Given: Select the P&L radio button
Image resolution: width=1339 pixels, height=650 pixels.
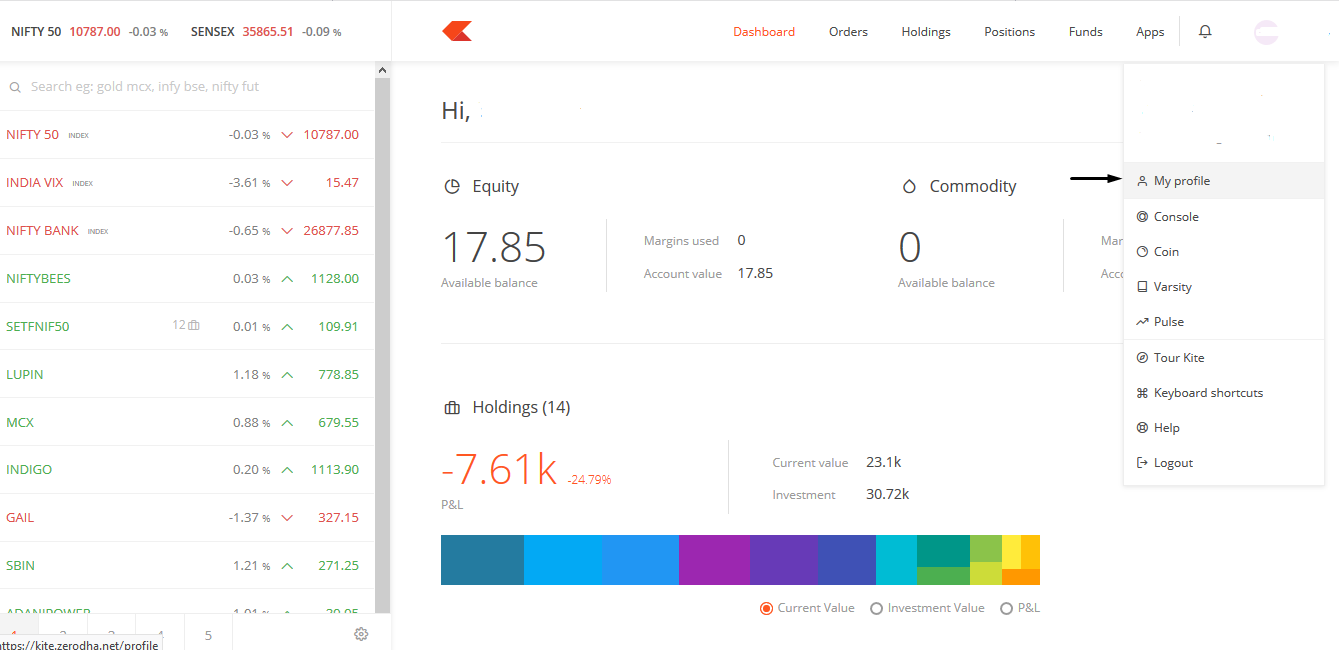Looking at the screenshot, I should 1006,608.
